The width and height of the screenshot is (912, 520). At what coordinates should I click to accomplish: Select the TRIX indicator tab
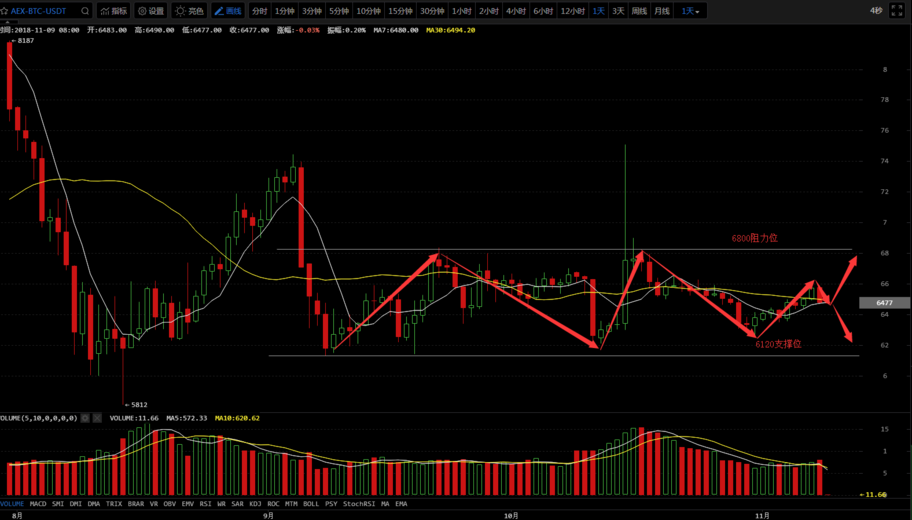point(114,504)
